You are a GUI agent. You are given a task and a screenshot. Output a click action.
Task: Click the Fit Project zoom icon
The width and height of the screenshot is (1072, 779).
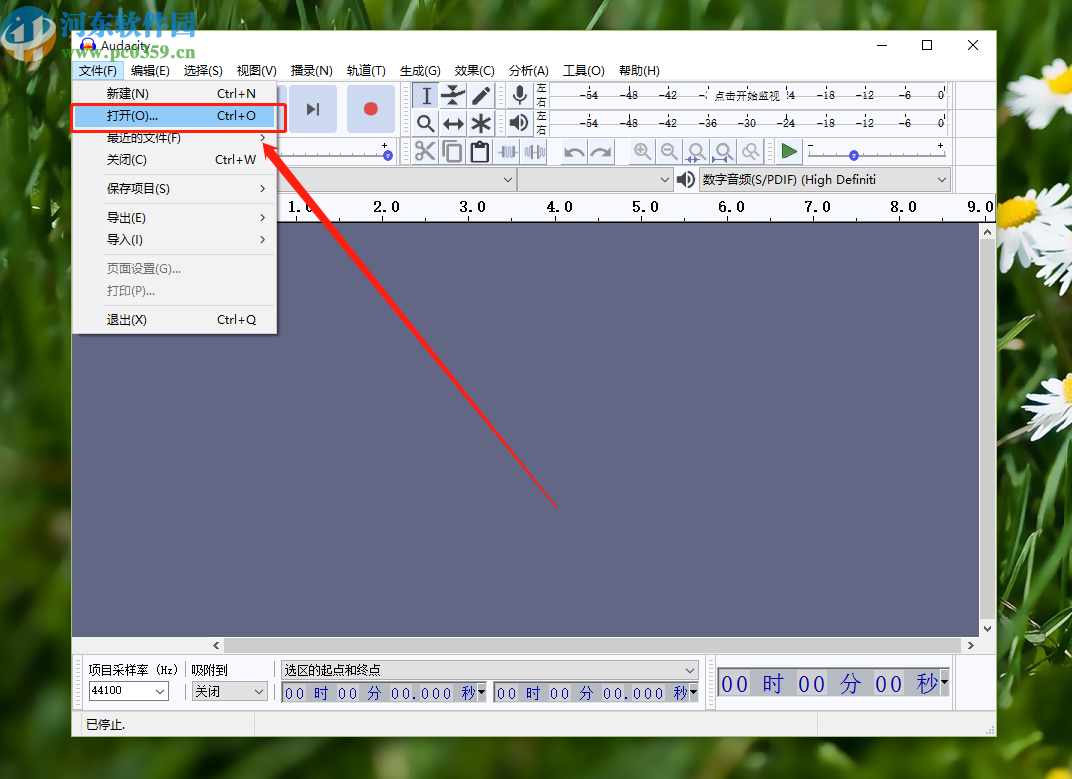coord(723,151)
